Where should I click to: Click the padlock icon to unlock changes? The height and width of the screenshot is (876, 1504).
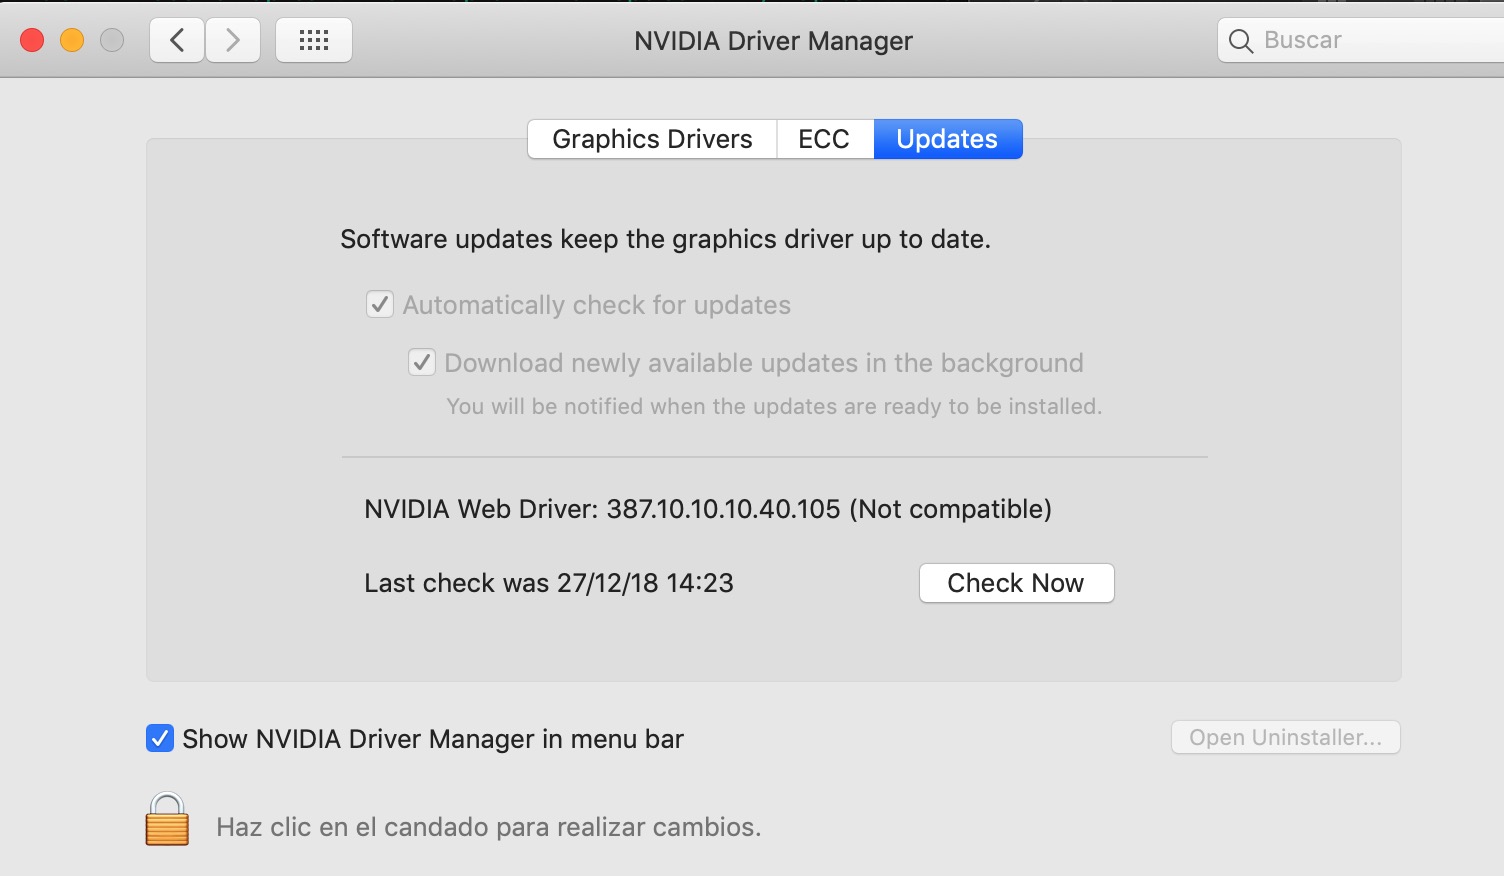click(167, 820)
